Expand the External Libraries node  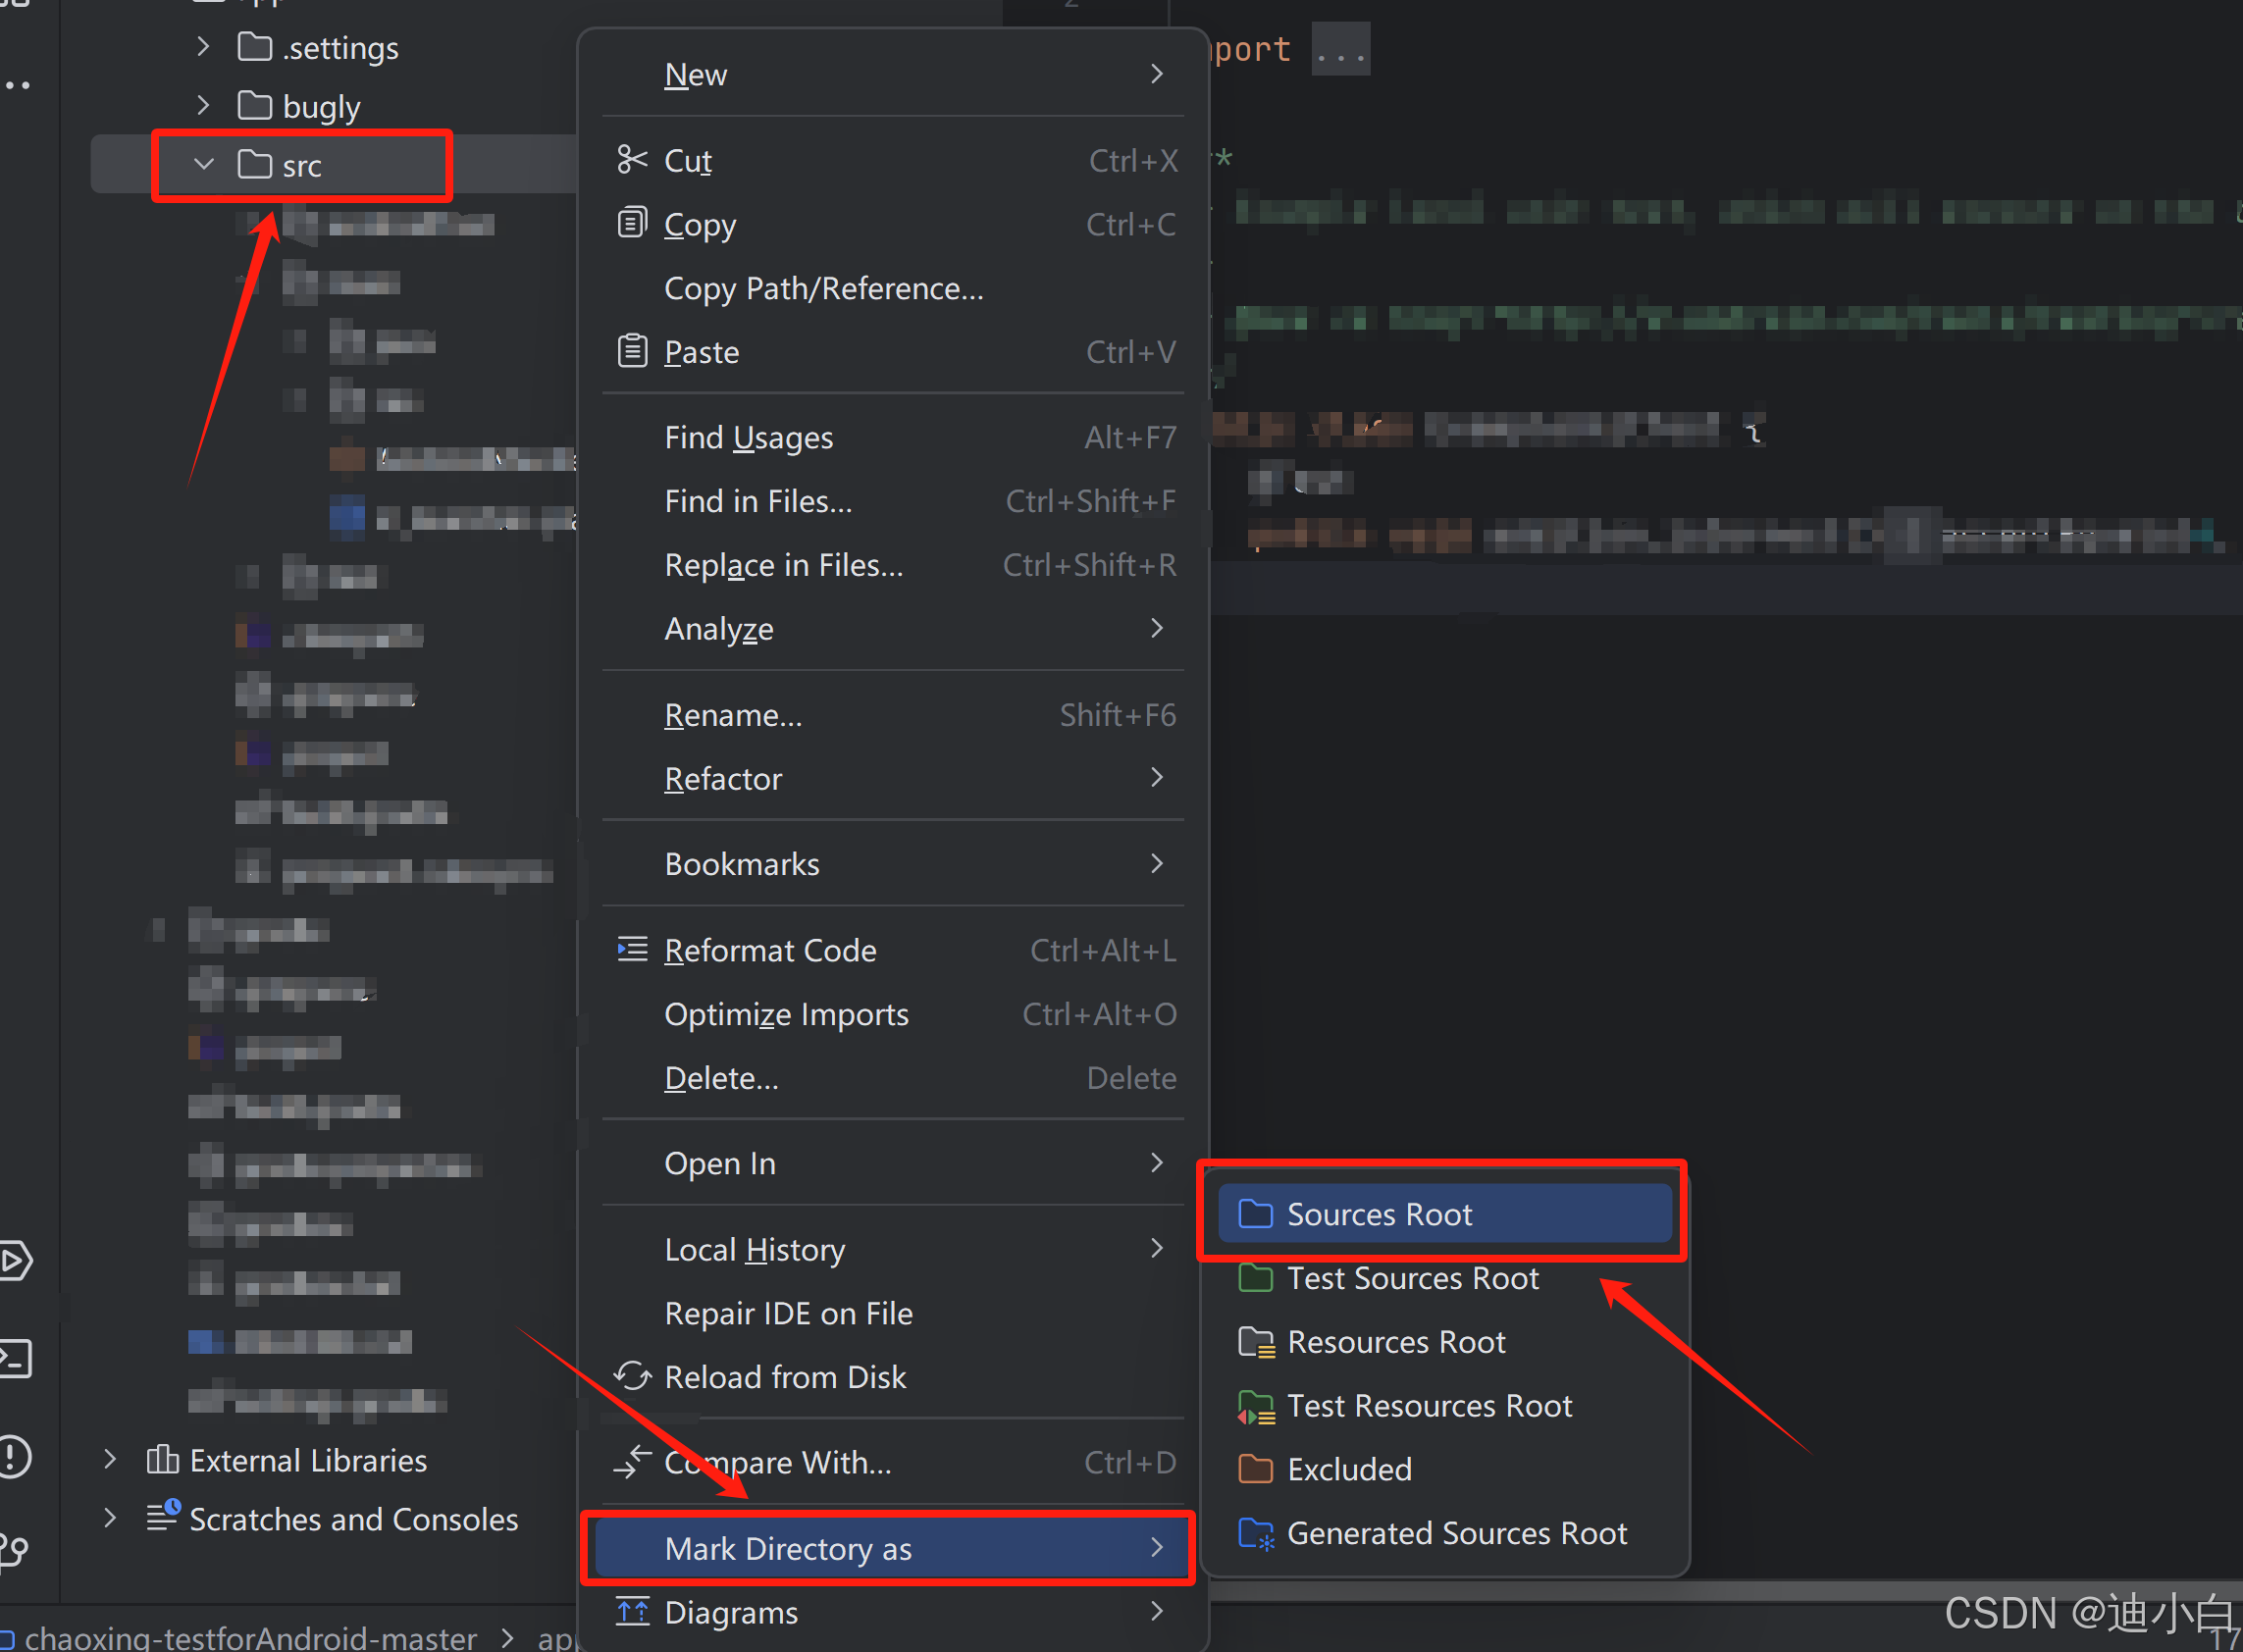[110, 1460]
